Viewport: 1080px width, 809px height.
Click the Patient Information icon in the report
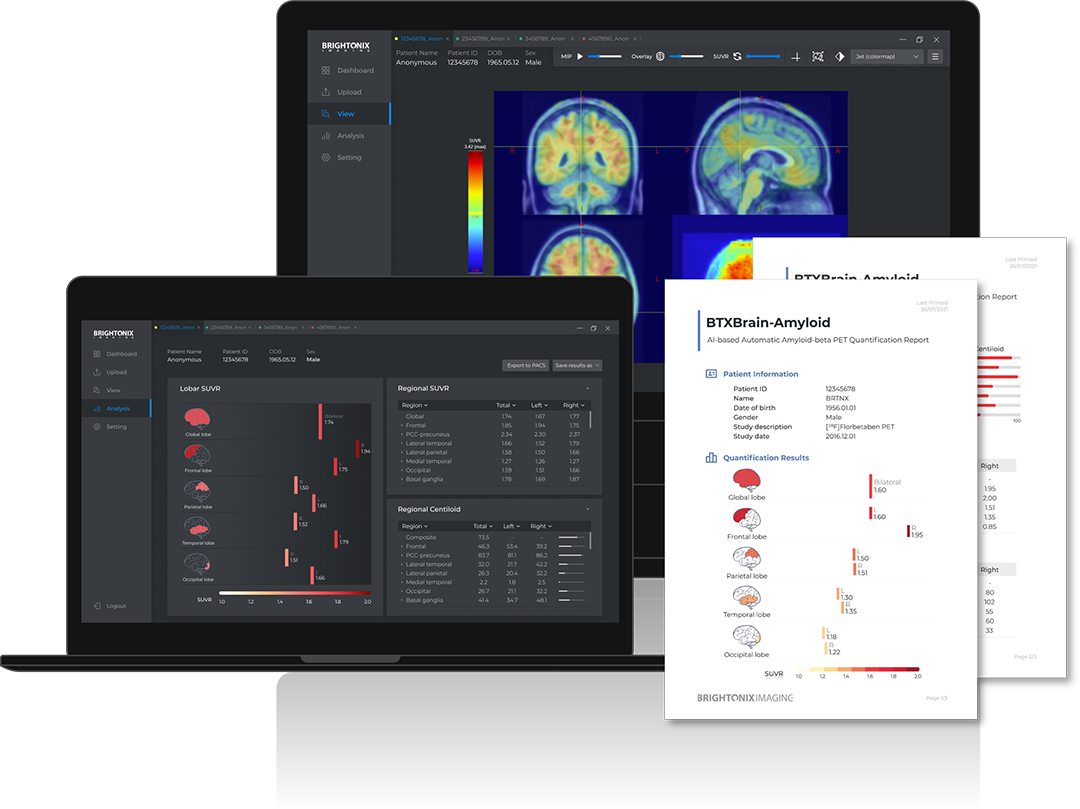tap(711, 374)
